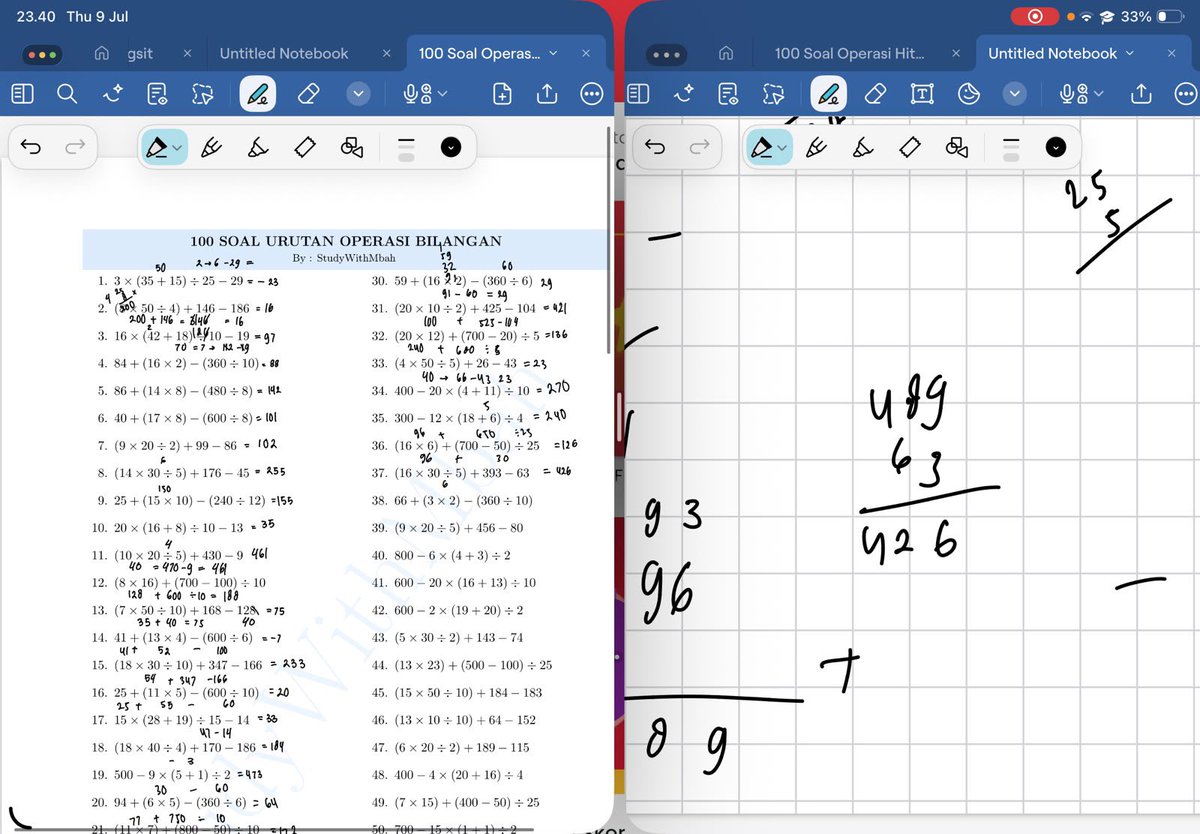Share the 100 Soal document

547,94
